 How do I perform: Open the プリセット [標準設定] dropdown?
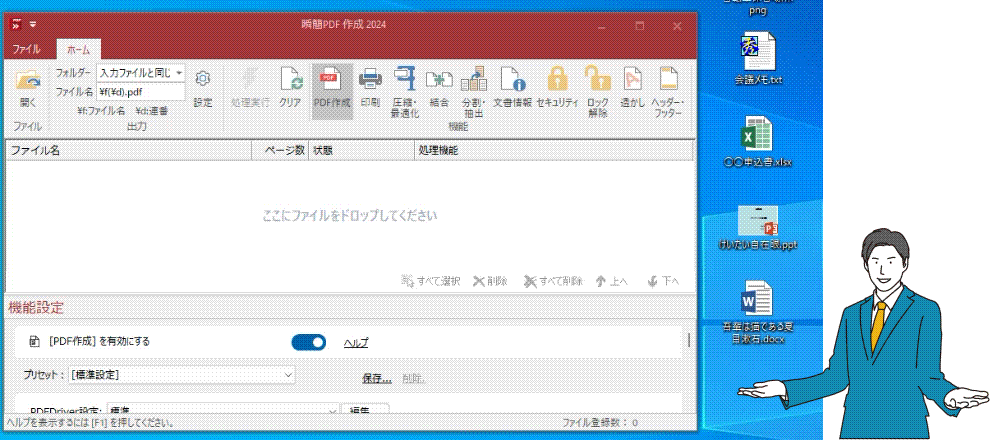182,375
